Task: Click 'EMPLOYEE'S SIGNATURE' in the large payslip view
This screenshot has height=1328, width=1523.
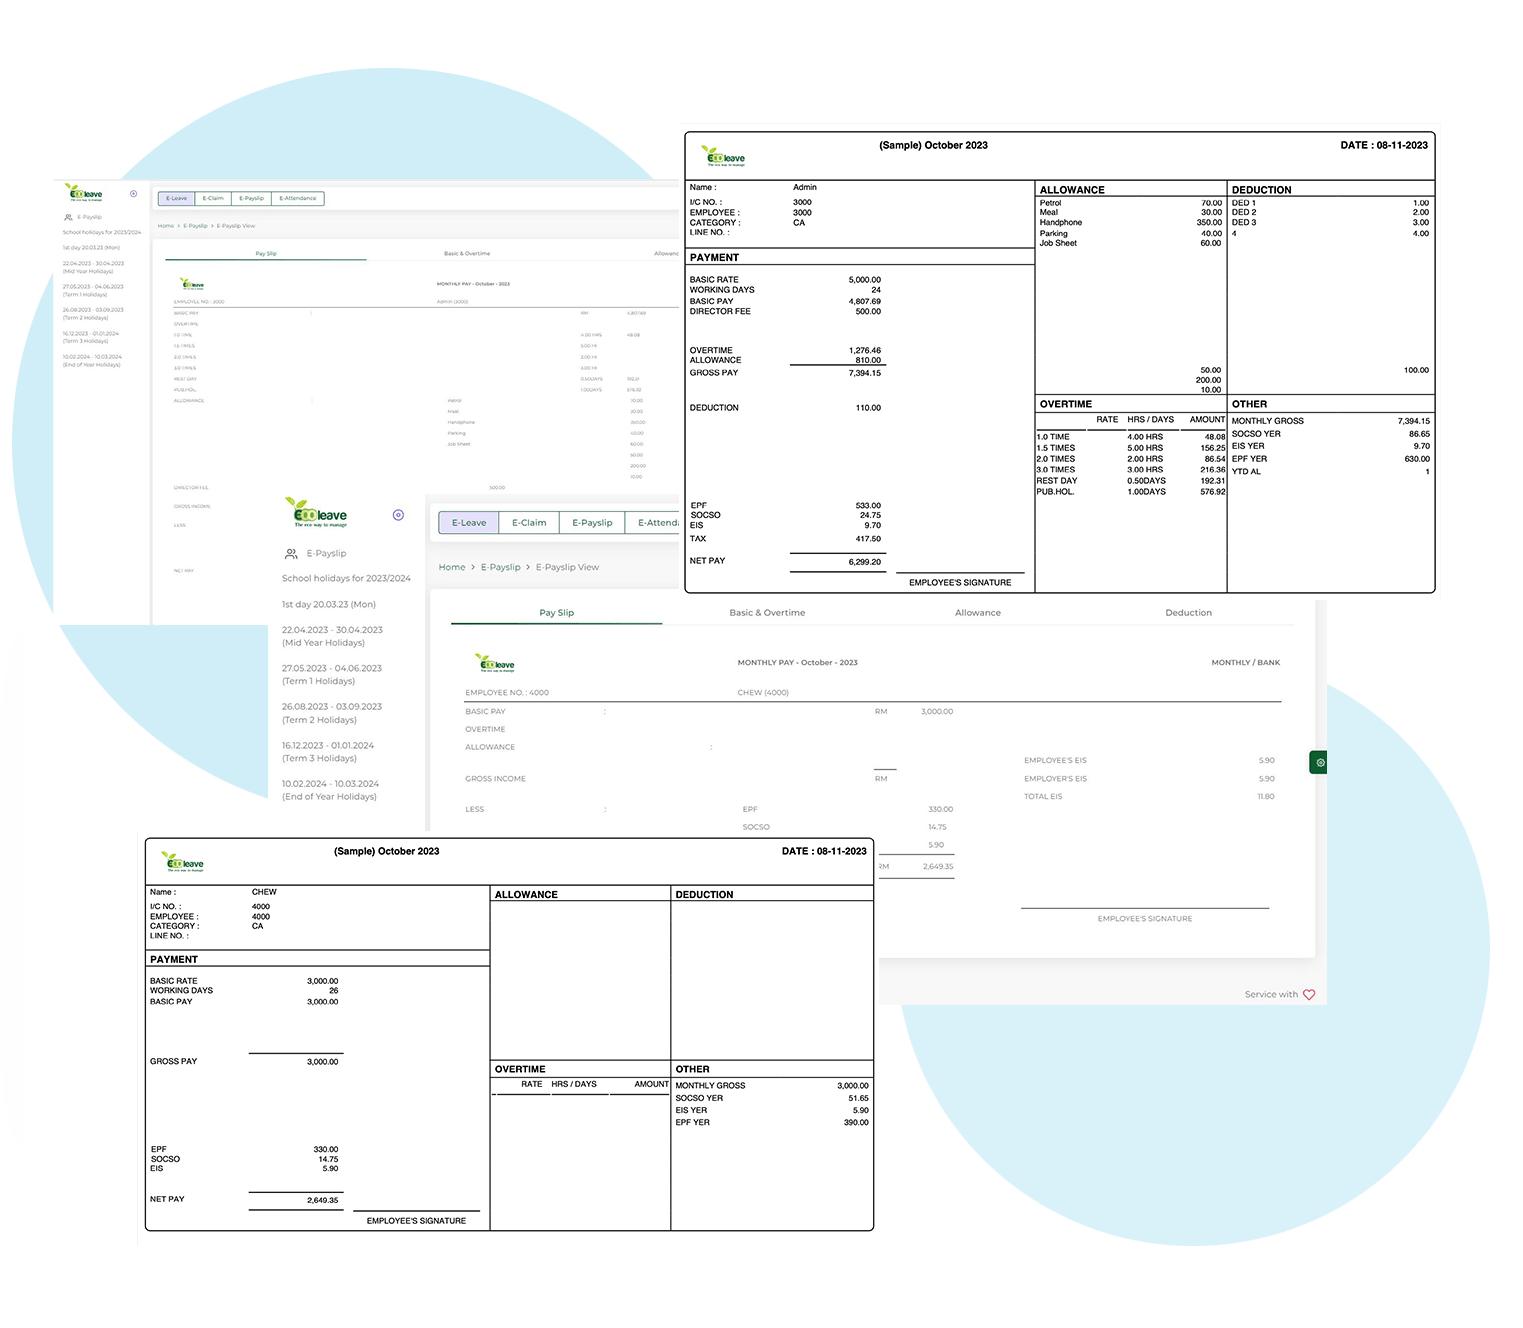Action: click(1145, 918)
